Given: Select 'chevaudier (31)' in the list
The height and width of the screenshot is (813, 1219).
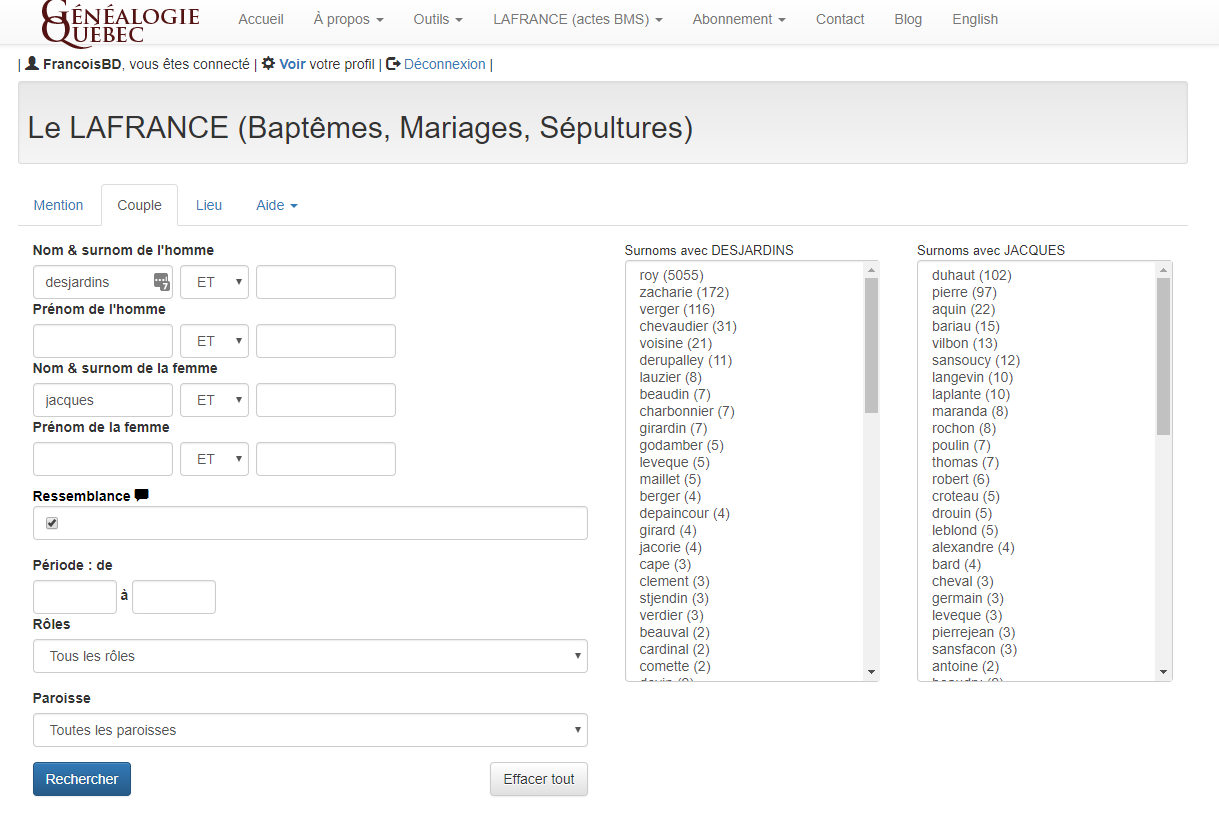Looking at the screenshot, I should [x=688, y=326].
